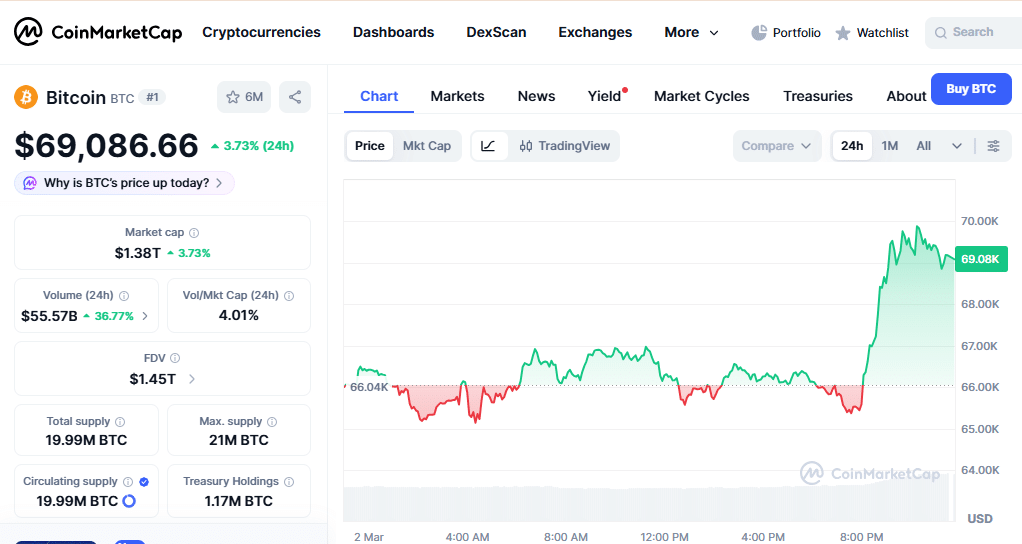Open Exchanges navigation link
This screenshot has height=544, width=1022.
point(595,33)
